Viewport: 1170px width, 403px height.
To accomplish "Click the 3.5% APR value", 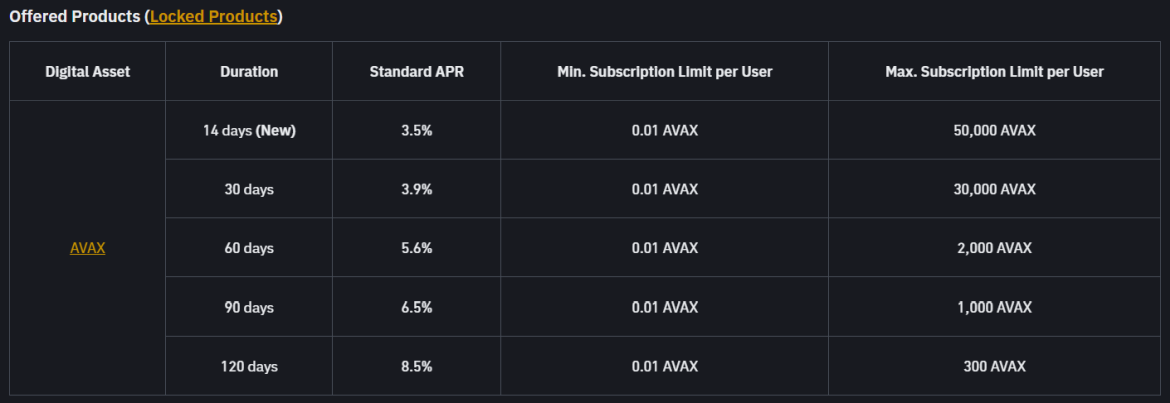I will coord(416,131).
